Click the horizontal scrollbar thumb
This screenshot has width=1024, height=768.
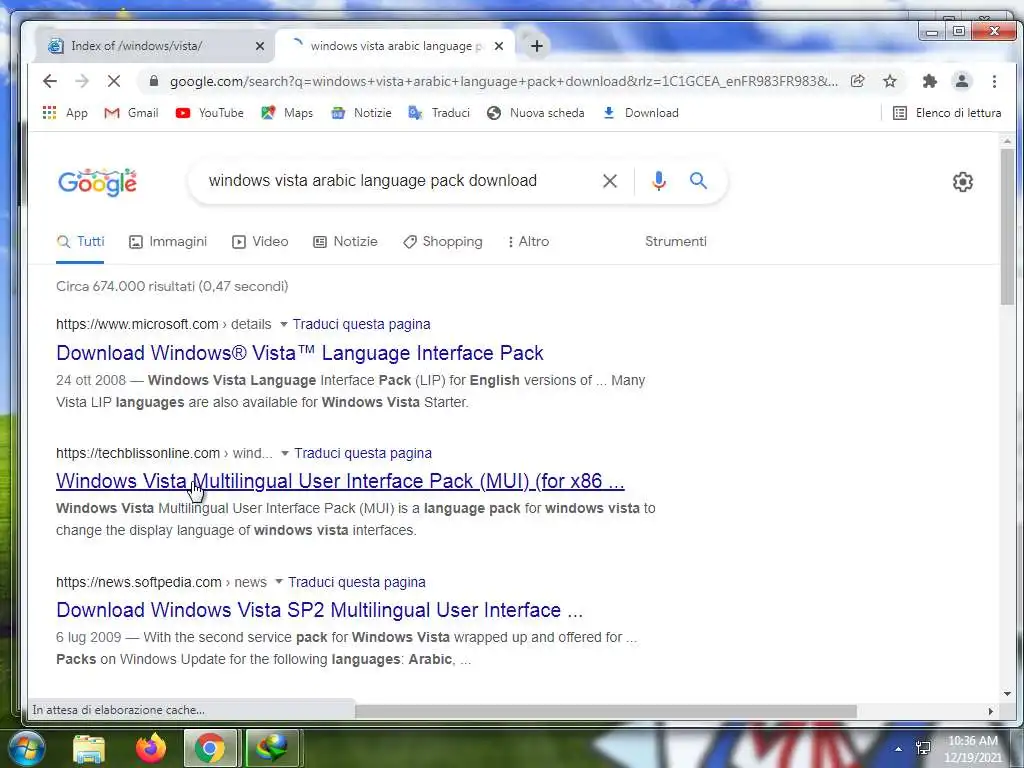605,711
